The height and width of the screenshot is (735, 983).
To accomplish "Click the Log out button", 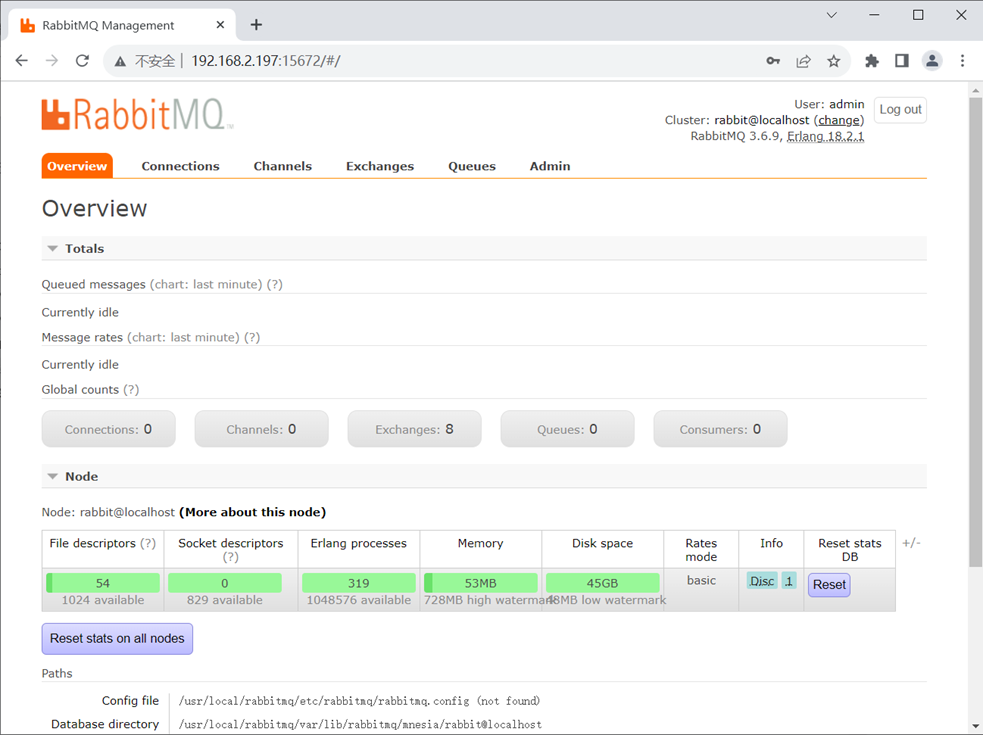I will (900, 110).
